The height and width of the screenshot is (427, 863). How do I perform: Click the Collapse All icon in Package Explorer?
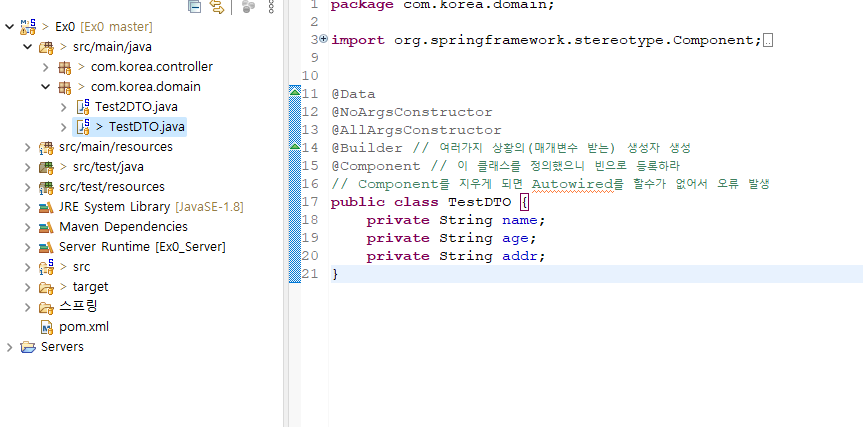[195, 6]
